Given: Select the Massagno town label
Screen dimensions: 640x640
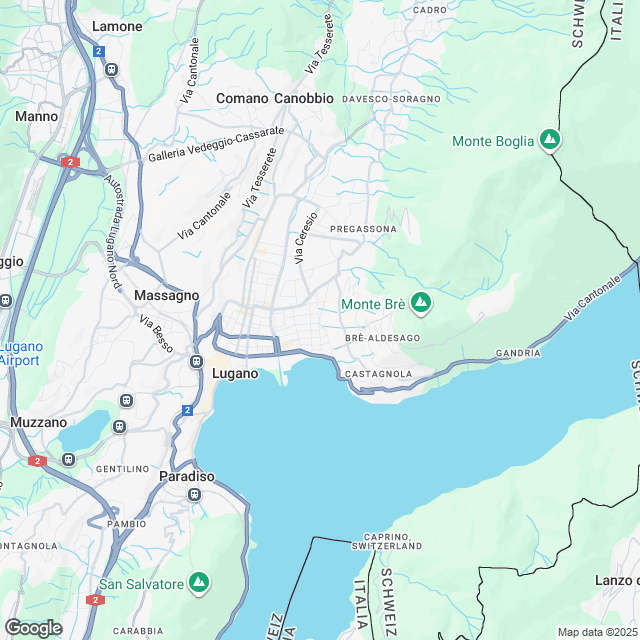Looking at the screenshot, I should click(167, 296).
